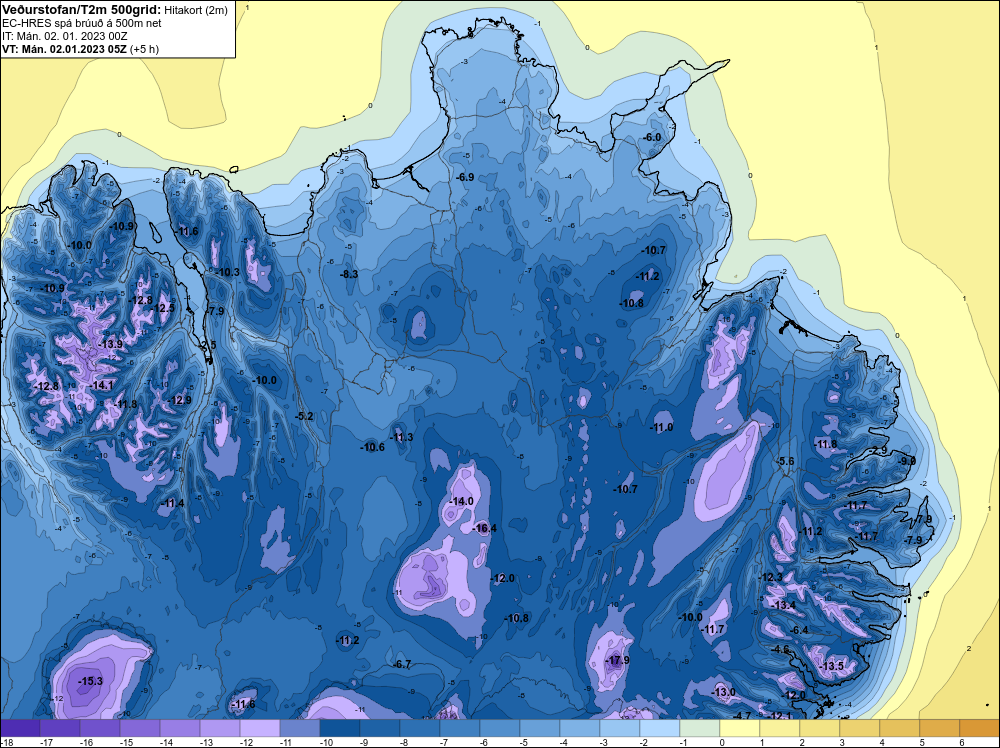The image size is (1000, 748).
Task: Select the legend swatch between 3 and 4
Action: pyautogui.click(x=860, y=728)
